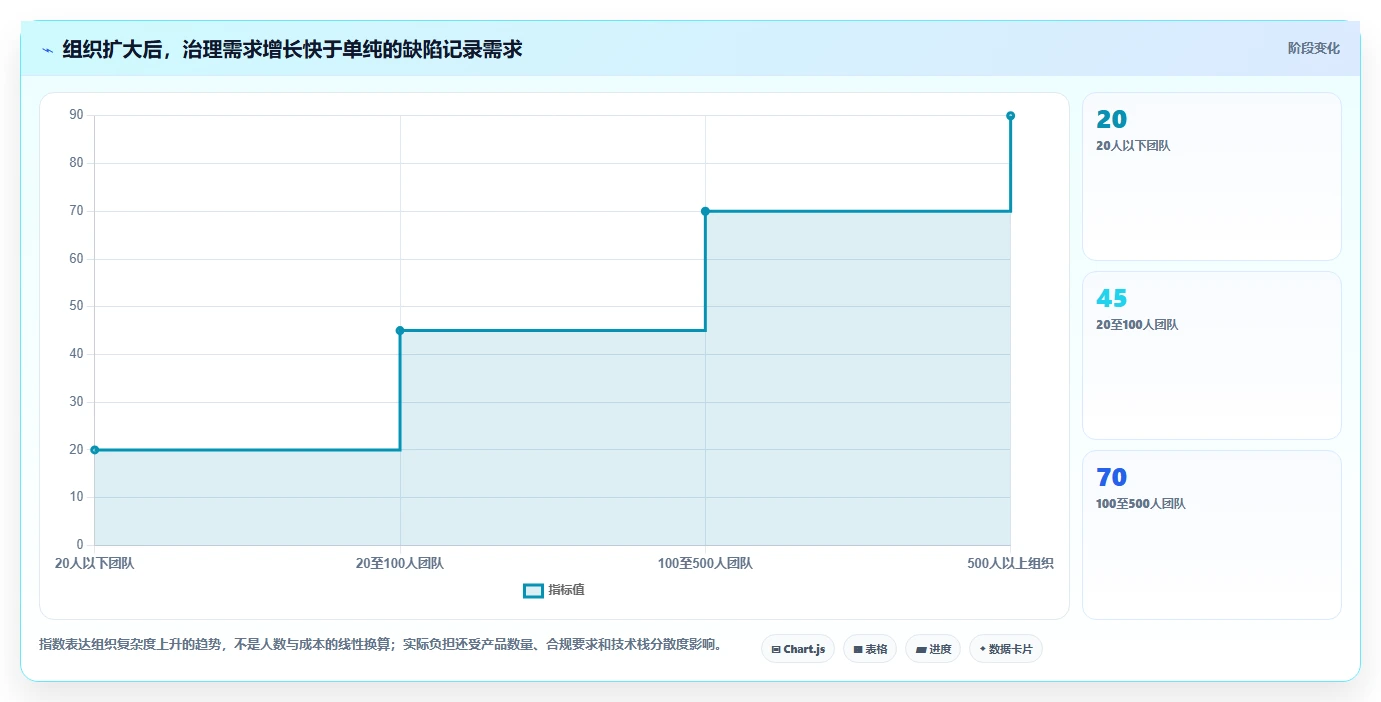Click the 进度 tag chip
The height and width of the screenshot is (702, 1381).
click(x=933, y=649)
